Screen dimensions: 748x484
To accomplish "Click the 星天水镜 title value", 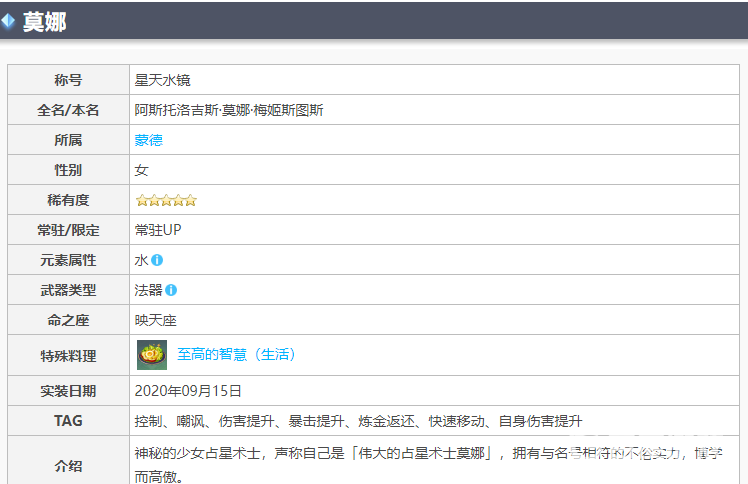I will pos(162,80).
